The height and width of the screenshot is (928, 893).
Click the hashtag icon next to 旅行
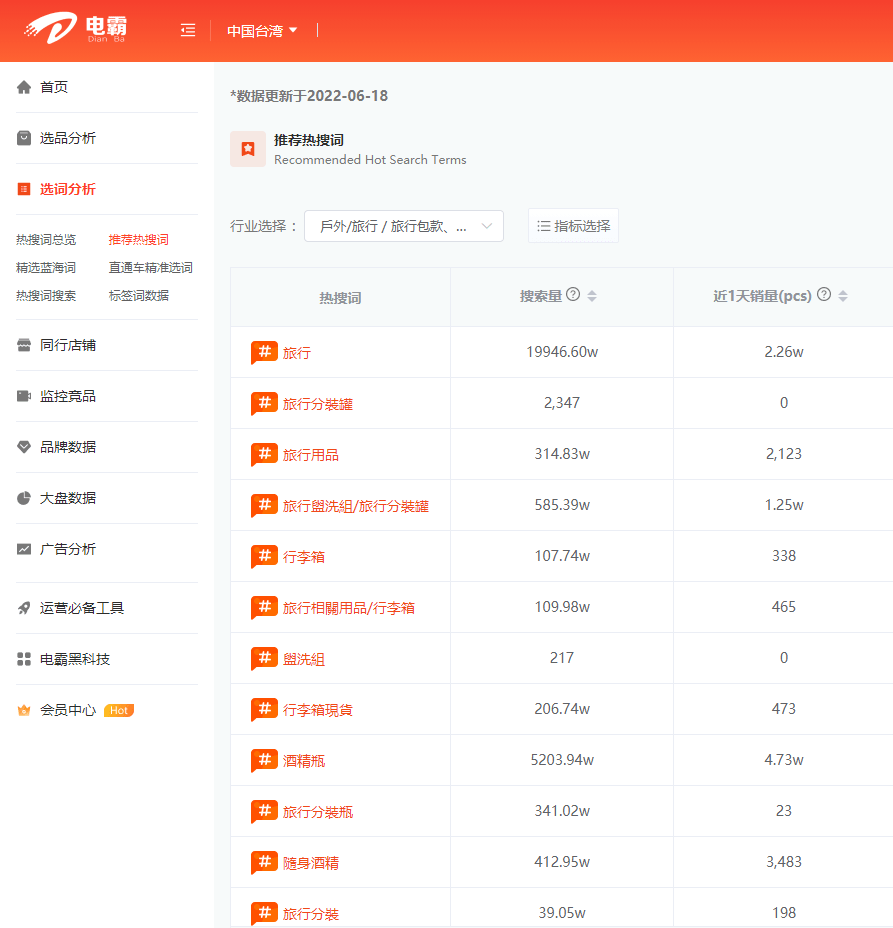click(x=264, y=353)
